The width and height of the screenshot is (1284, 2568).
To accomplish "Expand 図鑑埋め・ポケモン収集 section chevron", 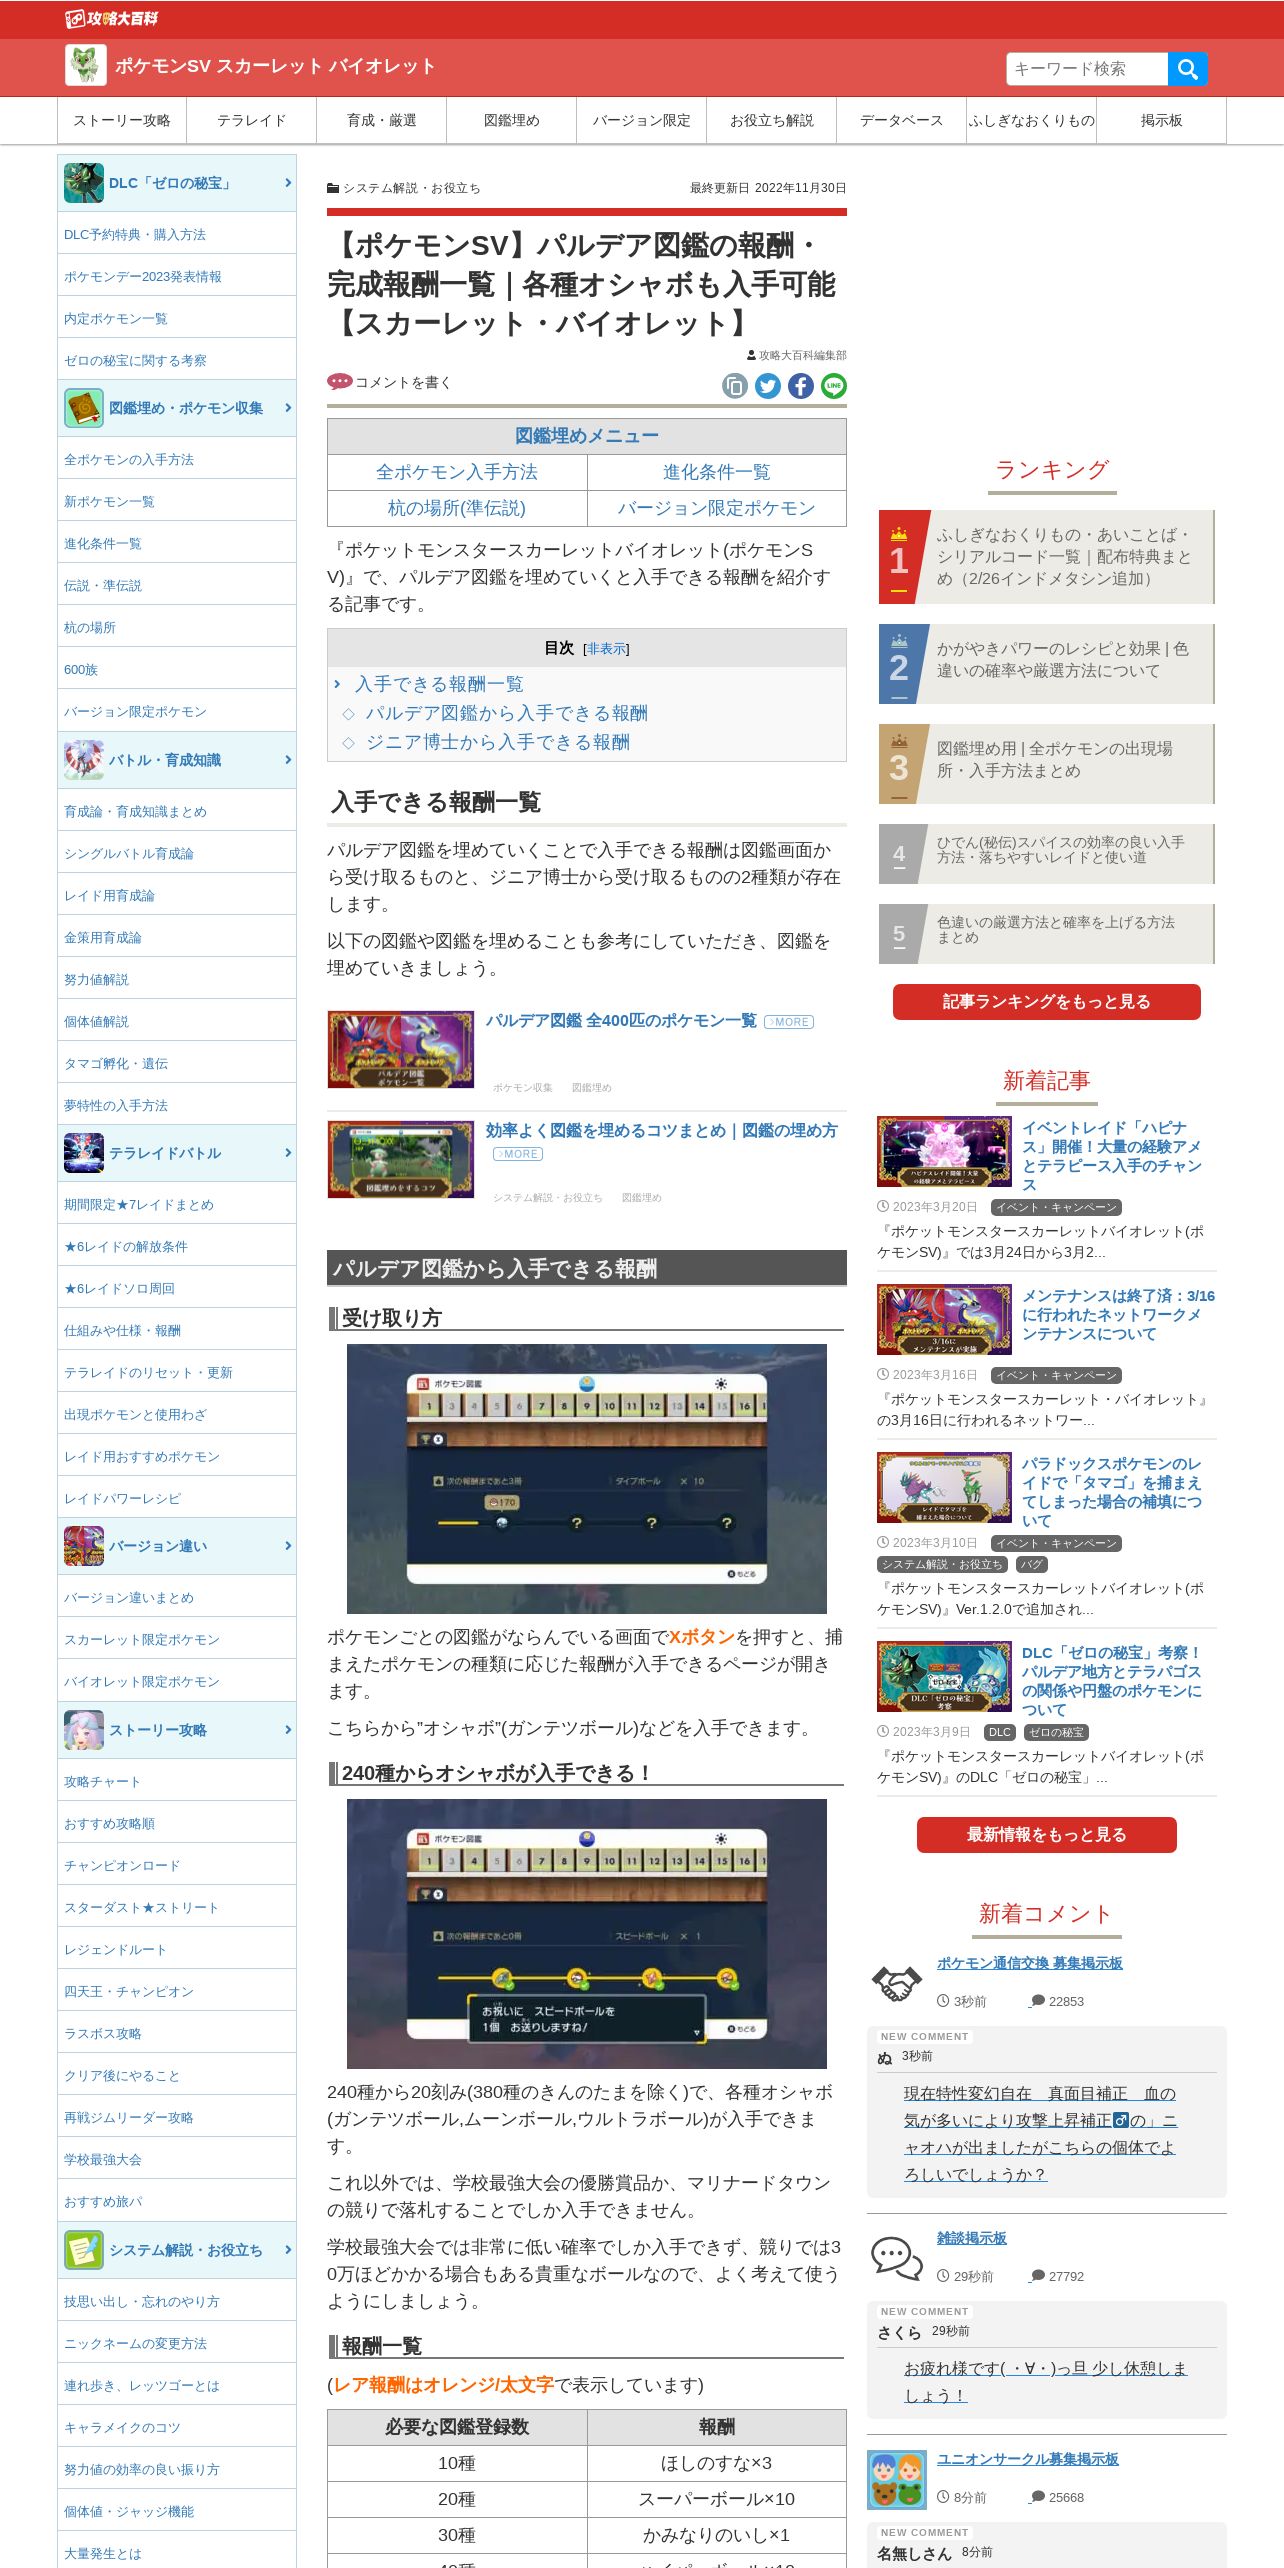I will pyautogui.click(x=288, y=408).
